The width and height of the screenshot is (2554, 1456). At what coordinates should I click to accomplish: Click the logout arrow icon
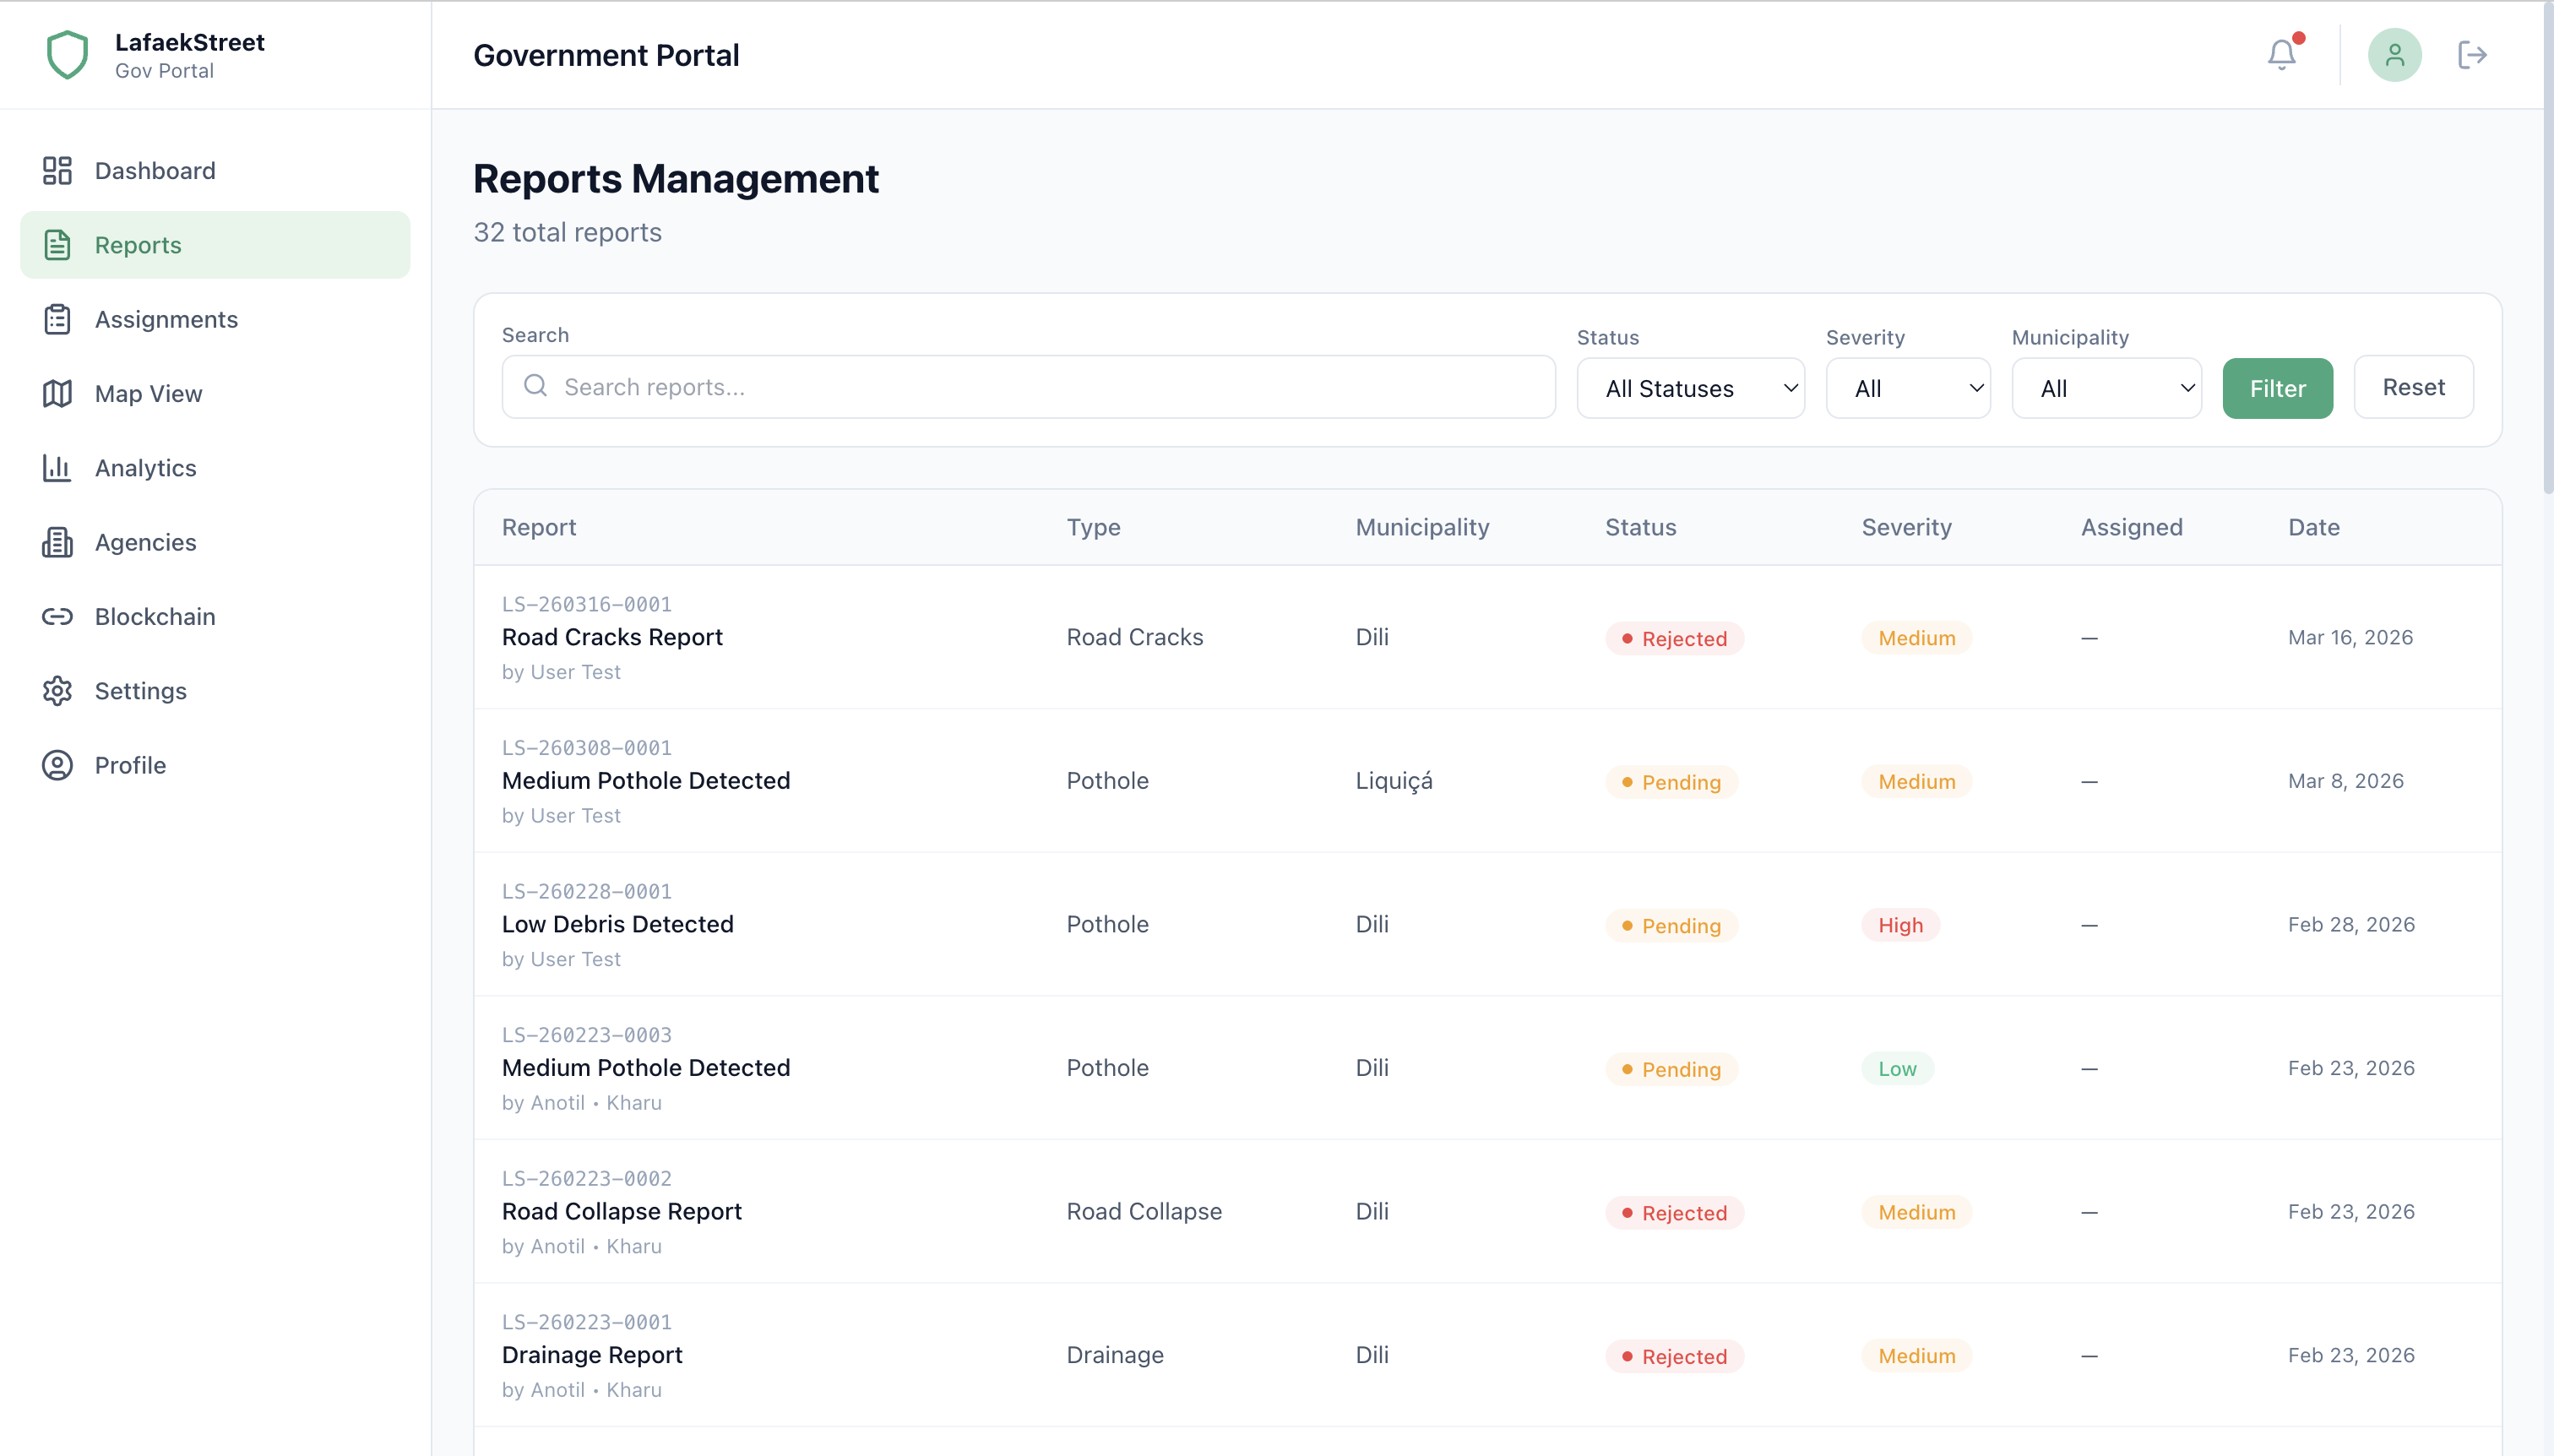[2473, 55]
